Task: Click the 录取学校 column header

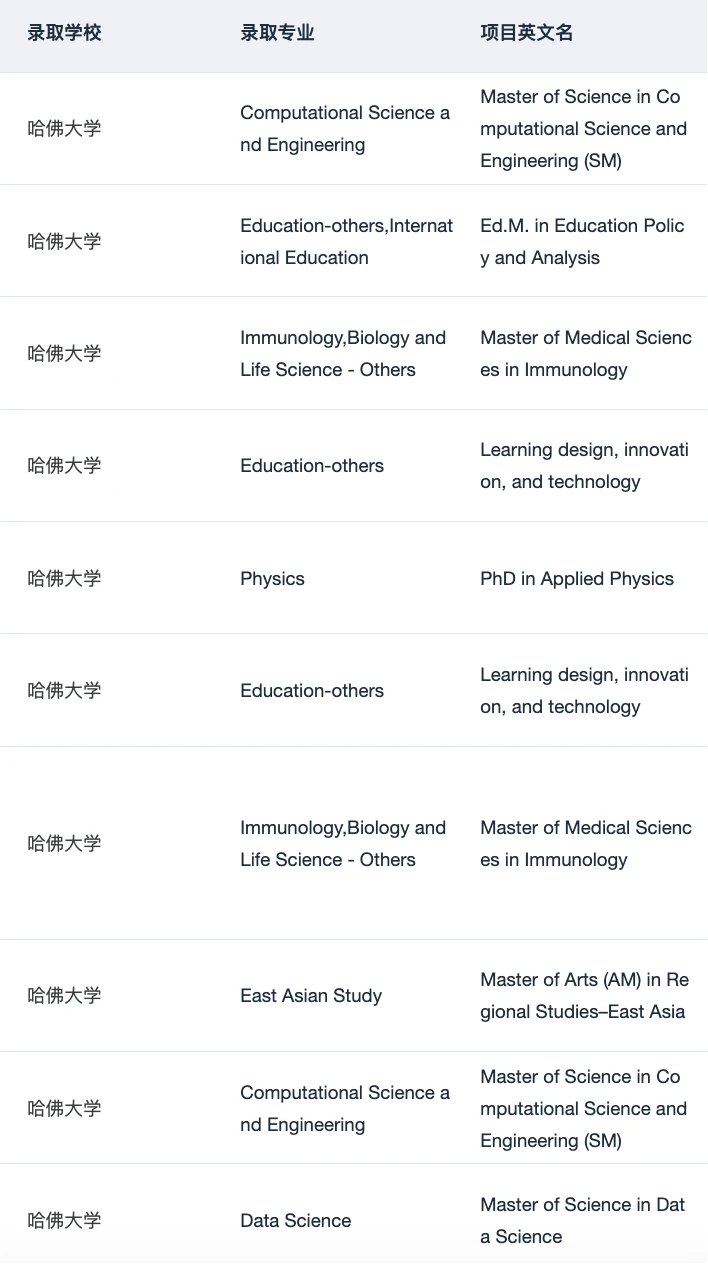Action: tap(64, 33)
